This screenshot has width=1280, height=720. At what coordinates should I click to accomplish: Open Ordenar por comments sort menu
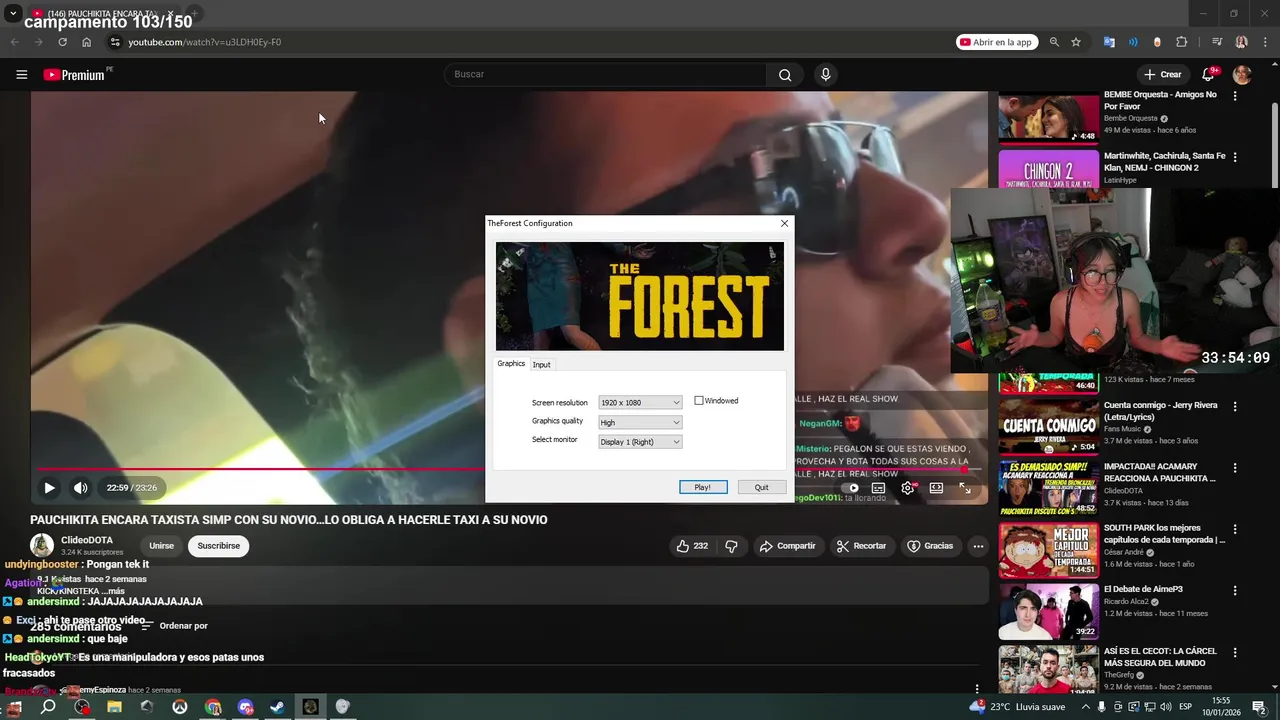[x=174, y=626]
